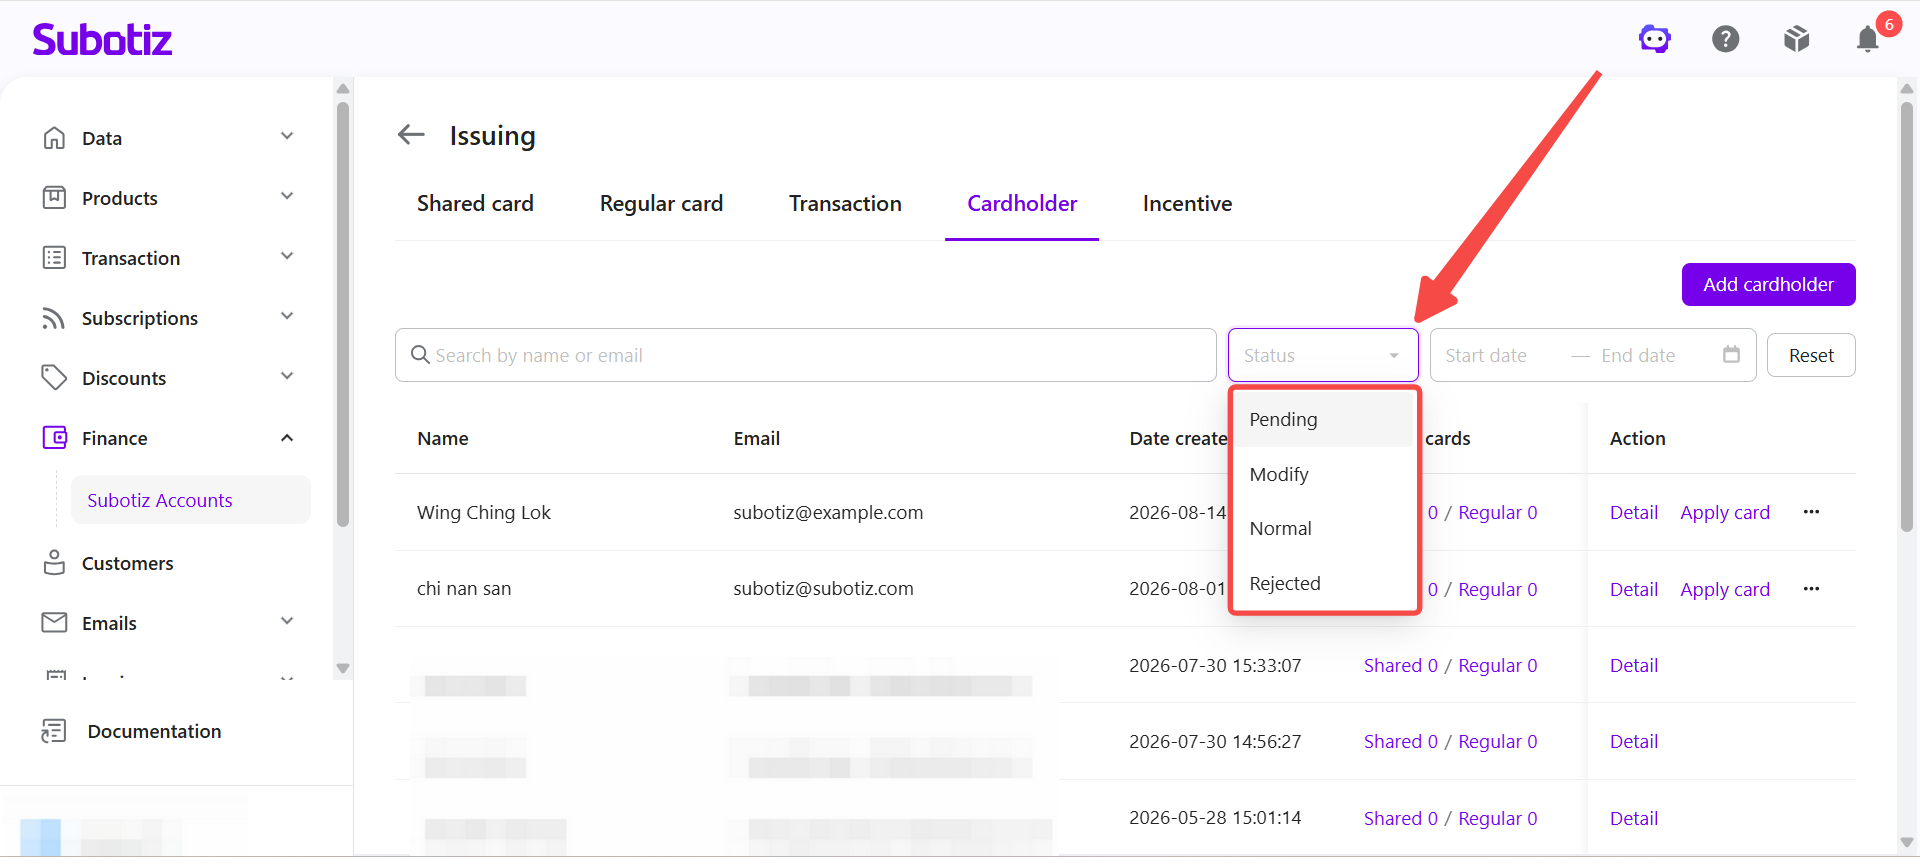The width and height of the screenshot is (1920, 857).
Task: Choose Pending in status list
Action: [1322, 419]
